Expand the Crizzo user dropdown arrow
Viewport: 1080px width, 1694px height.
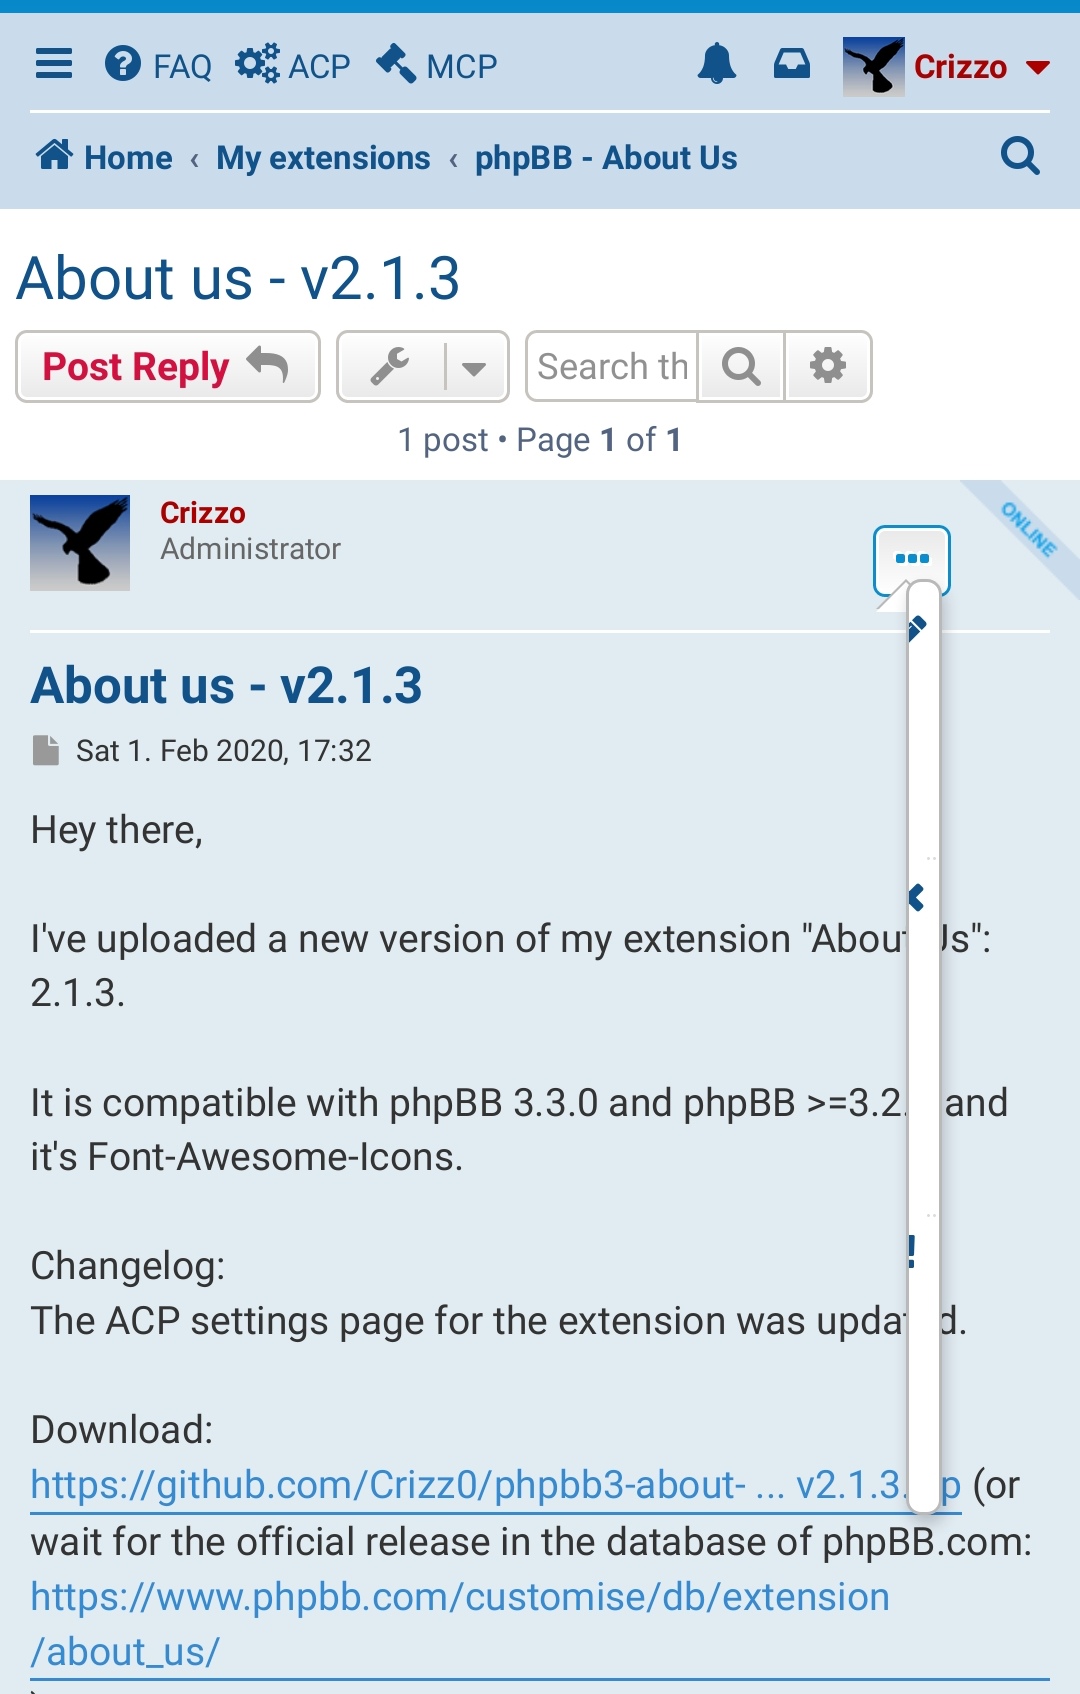click(x=1038, y=67)
